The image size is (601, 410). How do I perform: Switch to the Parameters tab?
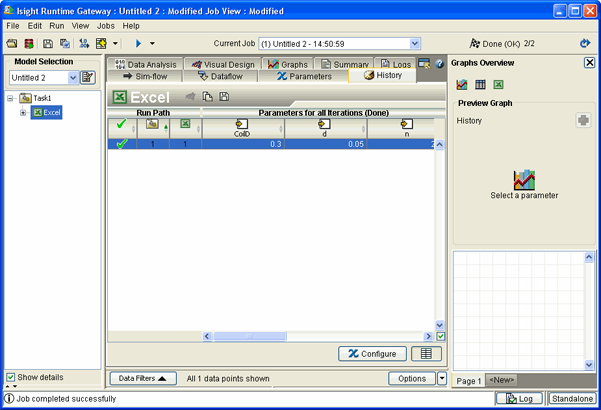(x=304, y=76)
